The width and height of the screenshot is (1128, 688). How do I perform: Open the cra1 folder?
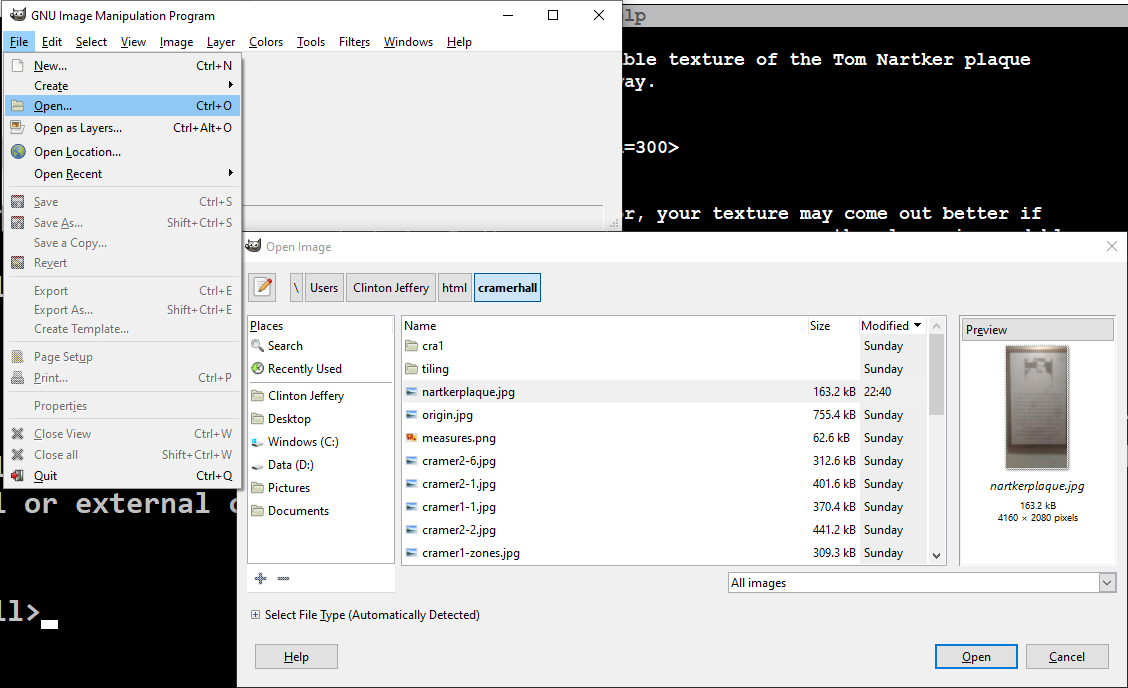[432, 346]
